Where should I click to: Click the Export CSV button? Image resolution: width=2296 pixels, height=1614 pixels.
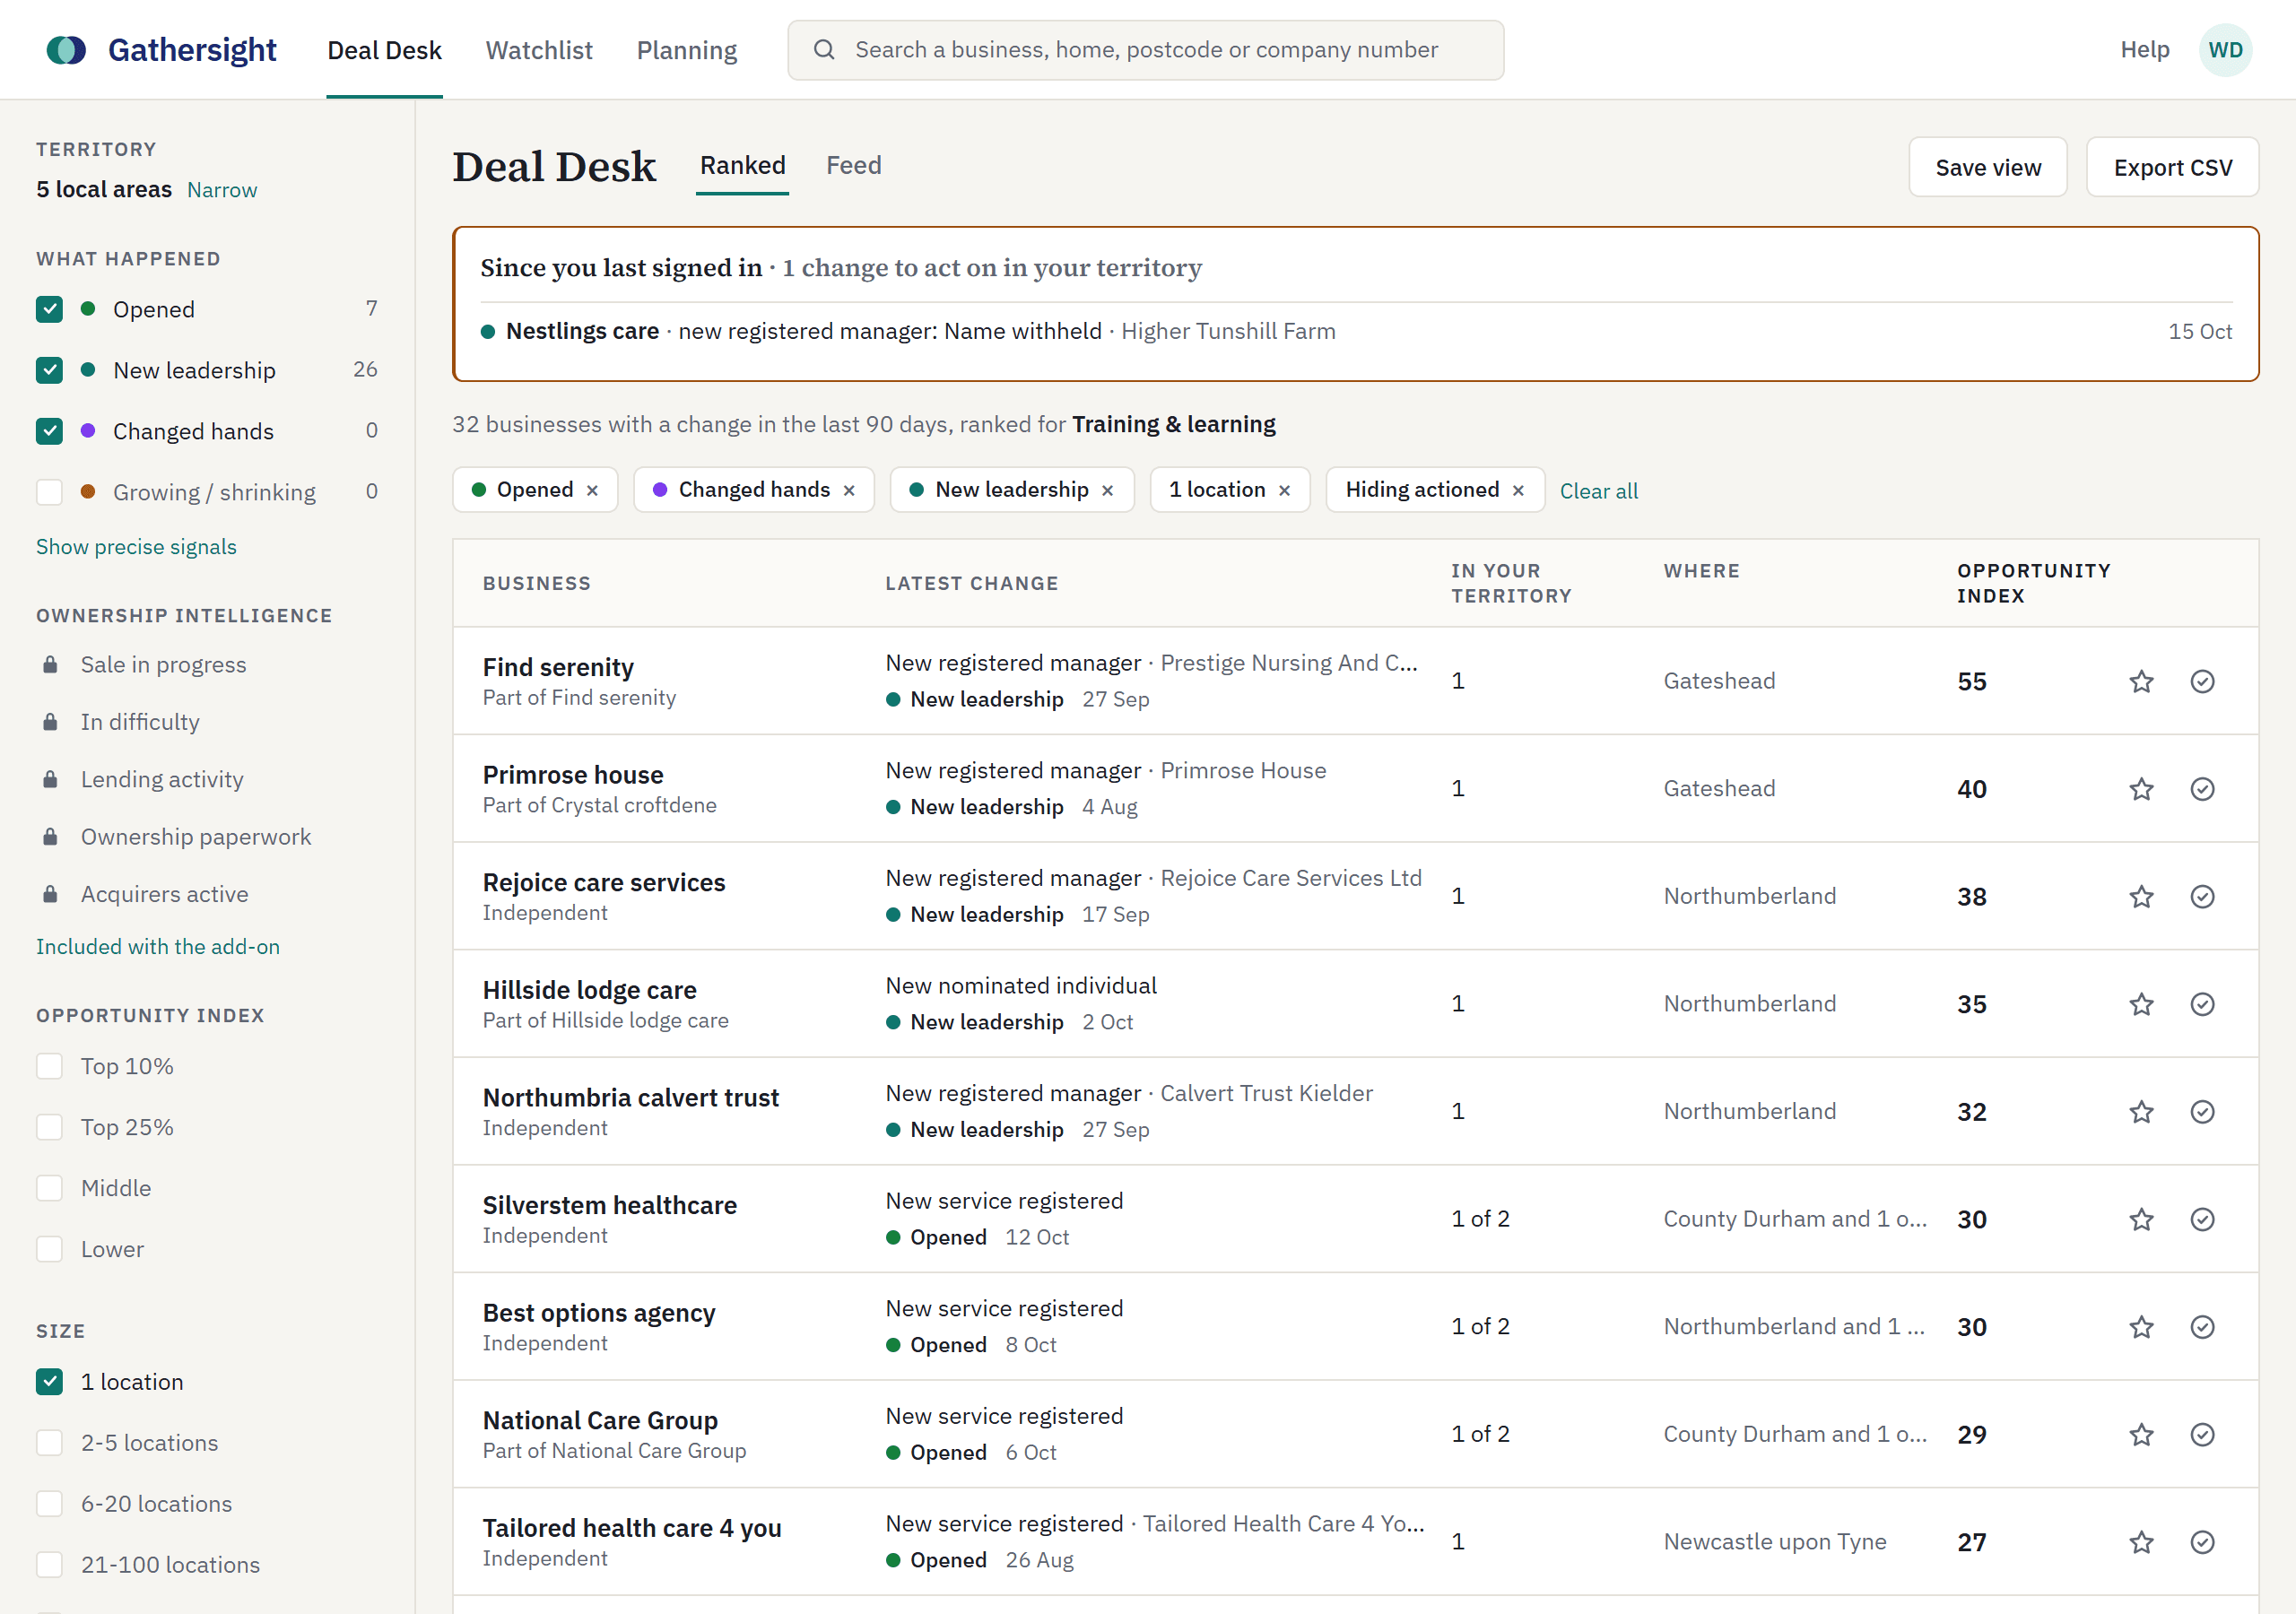[2172, 167]
